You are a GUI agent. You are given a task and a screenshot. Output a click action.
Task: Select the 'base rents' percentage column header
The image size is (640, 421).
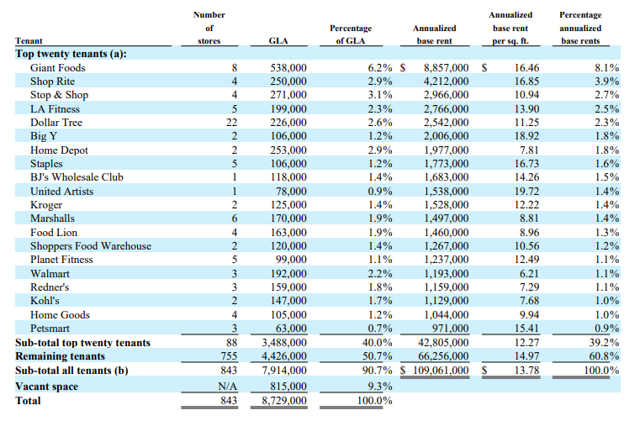click(580, 41)
